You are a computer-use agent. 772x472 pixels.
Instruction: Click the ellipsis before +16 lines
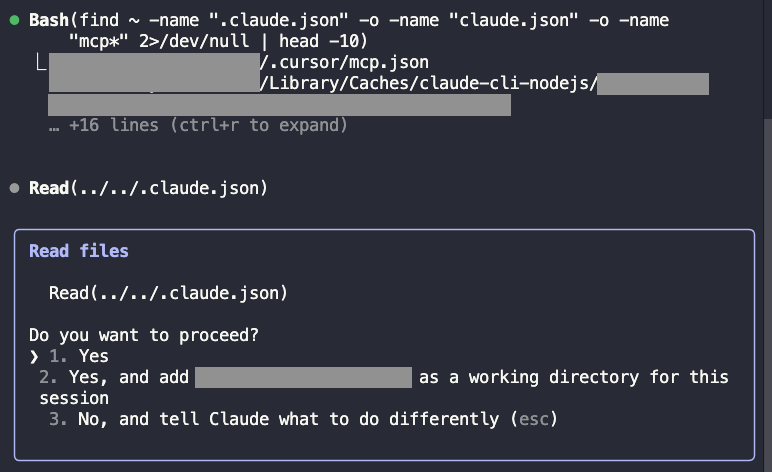tap(54, 127)
